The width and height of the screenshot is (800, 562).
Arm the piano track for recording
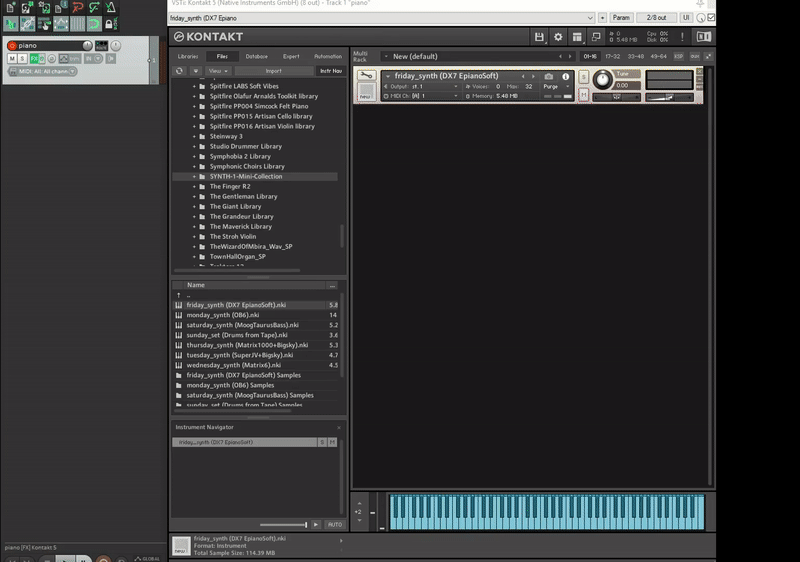click(12, 46)
